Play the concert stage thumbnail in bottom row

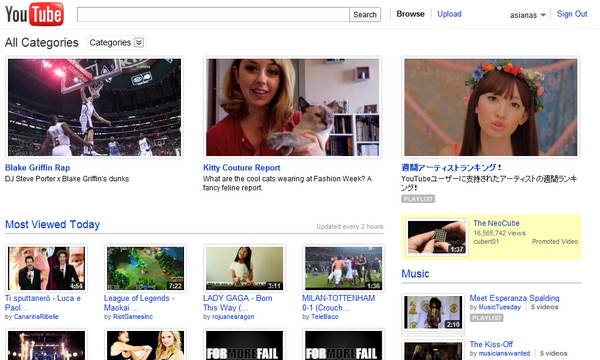pos(46,345)
